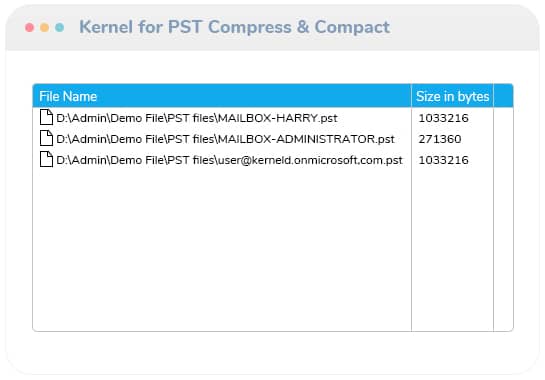Click the red window dot

tap(30, 27)
